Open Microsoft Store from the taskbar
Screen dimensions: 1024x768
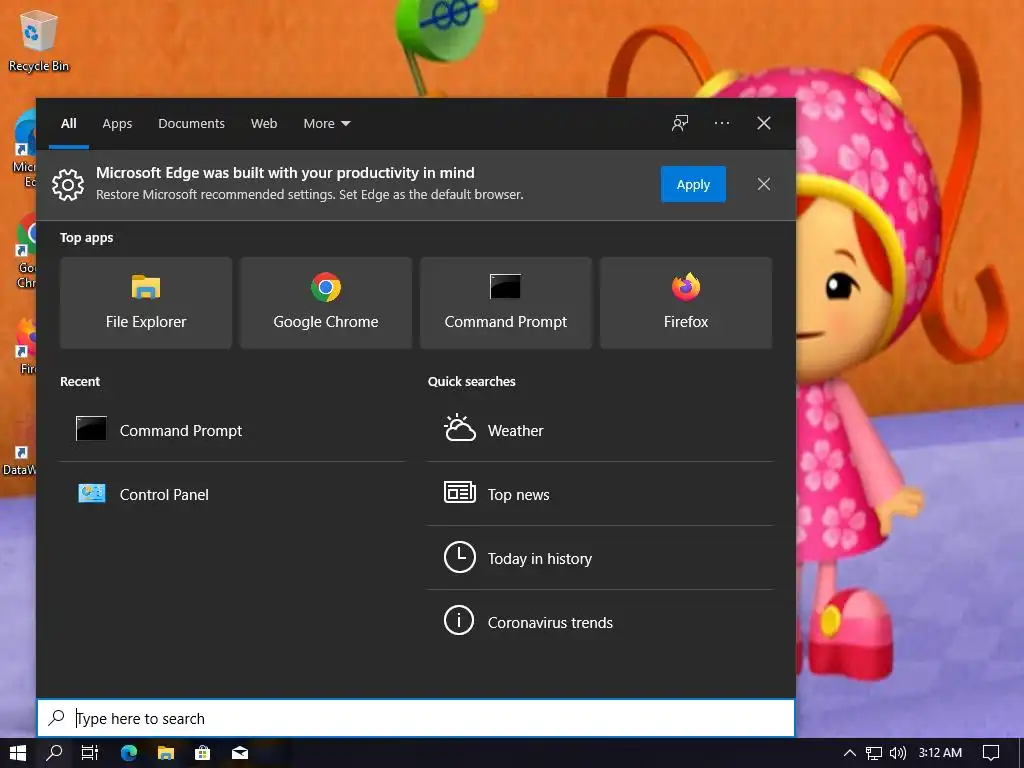click(202, 753)
